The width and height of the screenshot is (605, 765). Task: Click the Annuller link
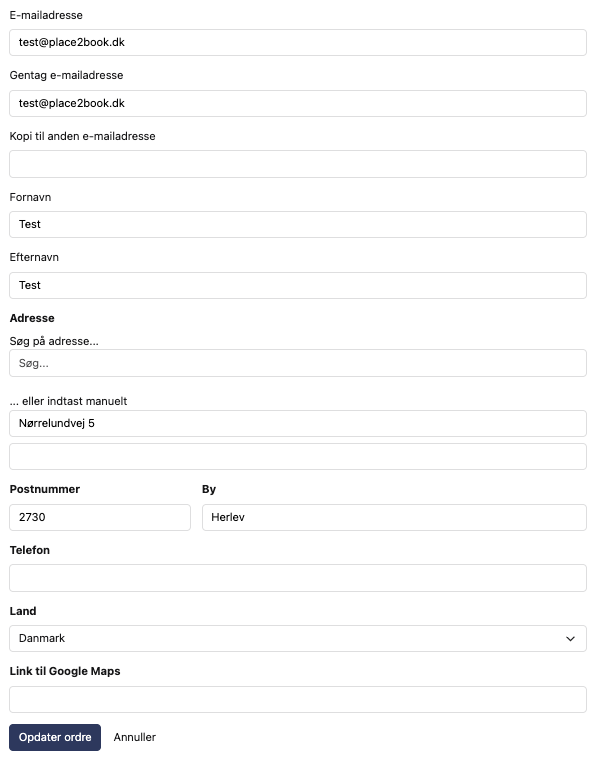pos(135,737)
